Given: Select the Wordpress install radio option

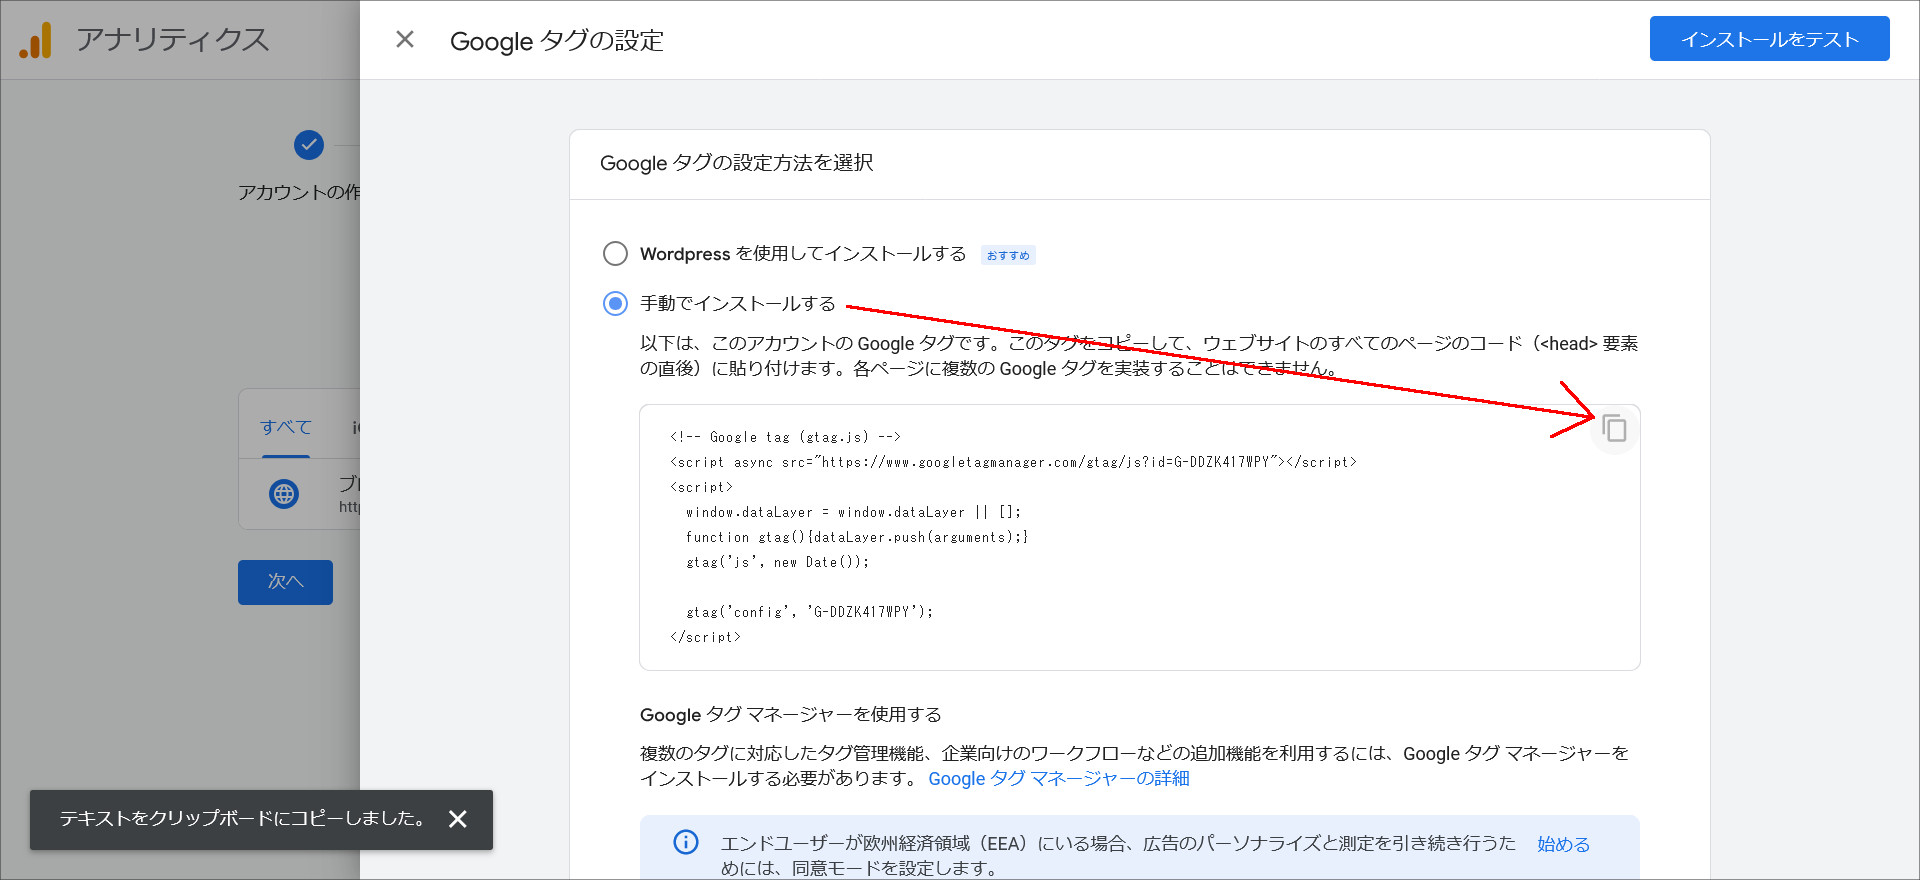Looking at the screenshot, I should 615,253.
